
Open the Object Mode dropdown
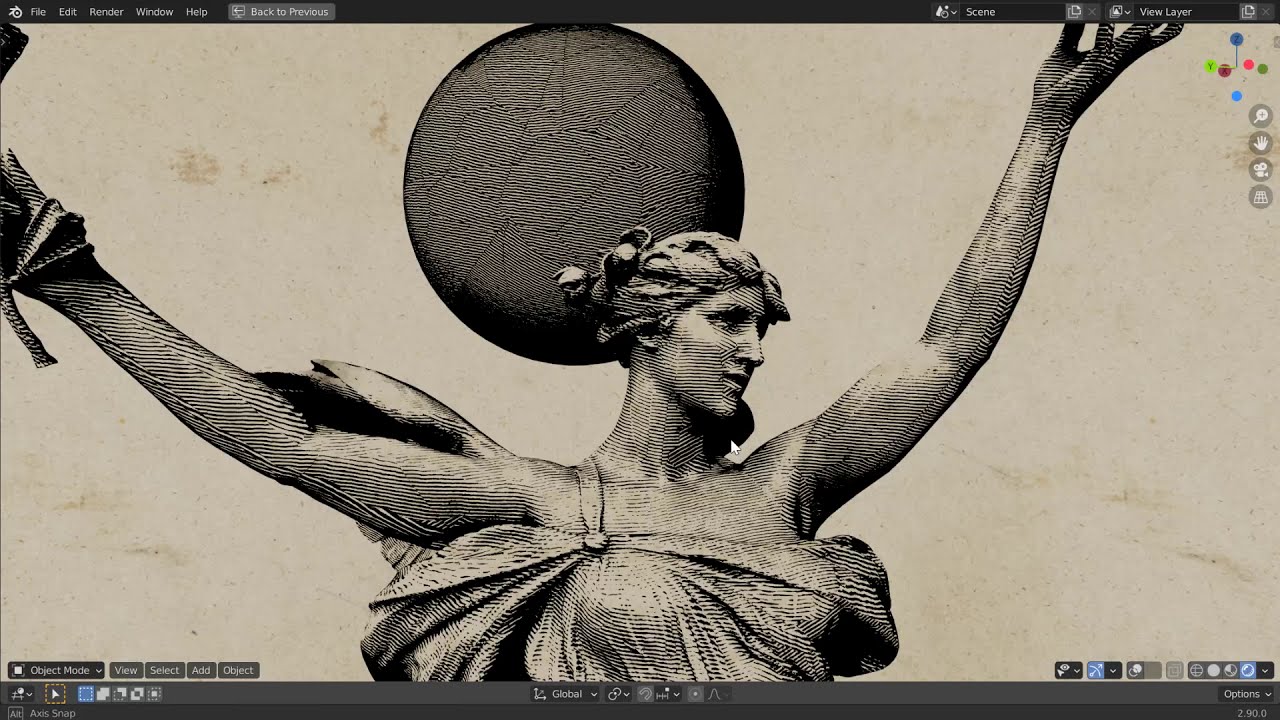tap(56, 670)
